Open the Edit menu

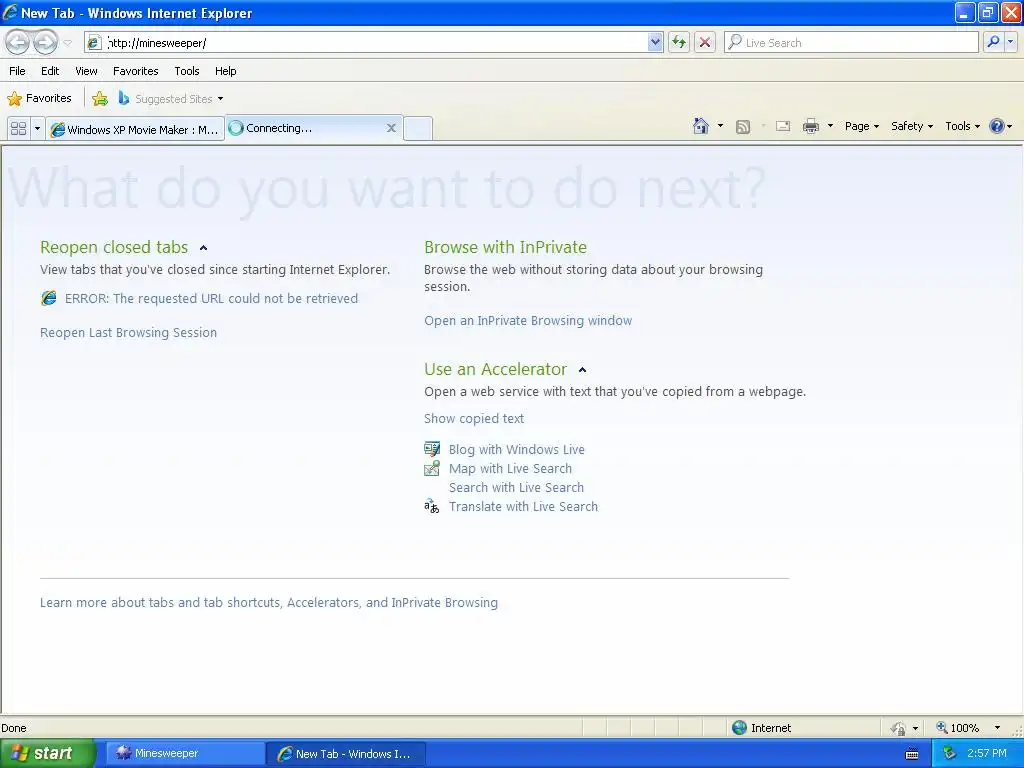[50, 71]
